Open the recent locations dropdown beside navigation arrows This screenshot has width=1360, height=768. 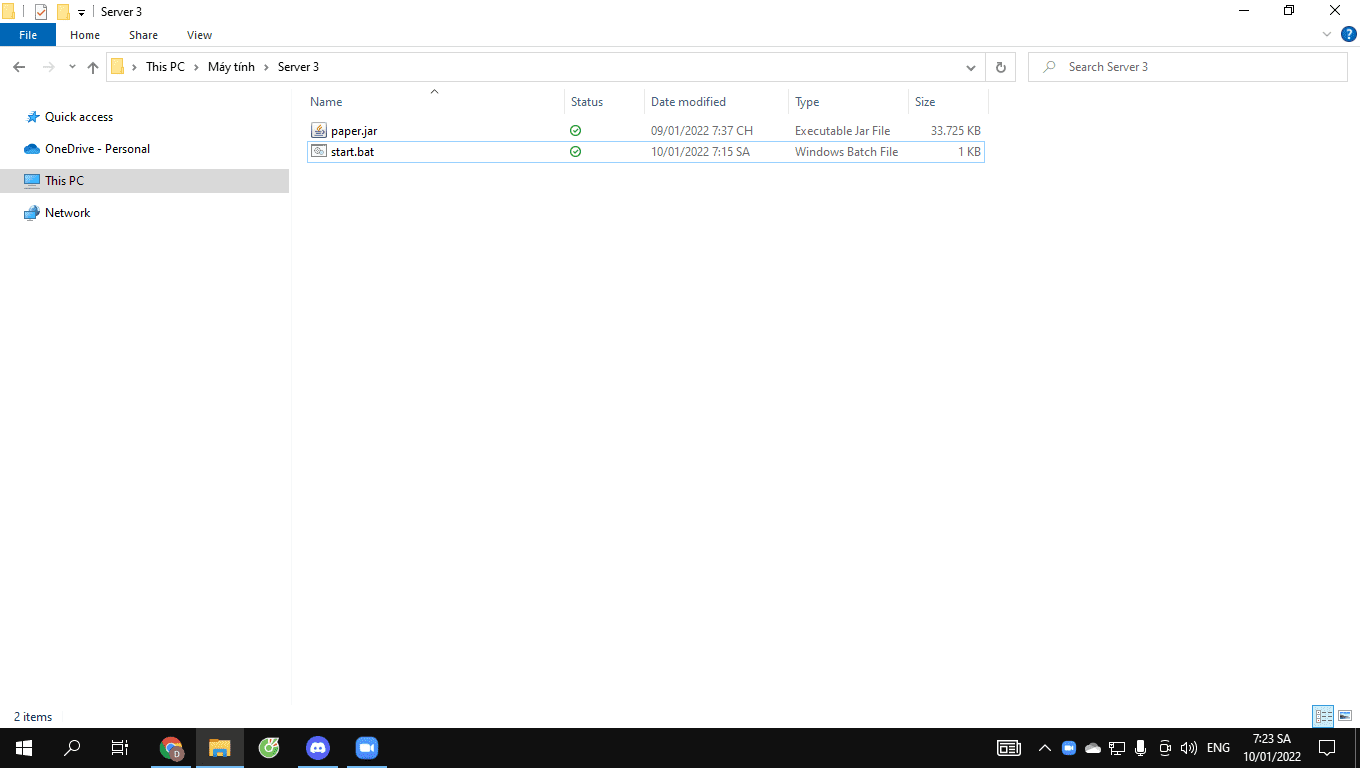click(71, 66)
